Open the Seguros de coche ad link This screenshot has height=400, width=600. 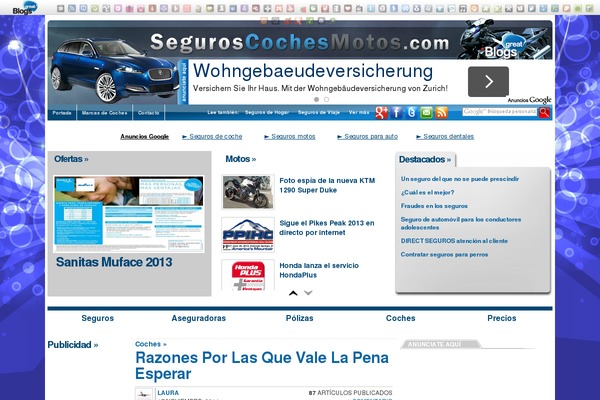pos(212,137)
